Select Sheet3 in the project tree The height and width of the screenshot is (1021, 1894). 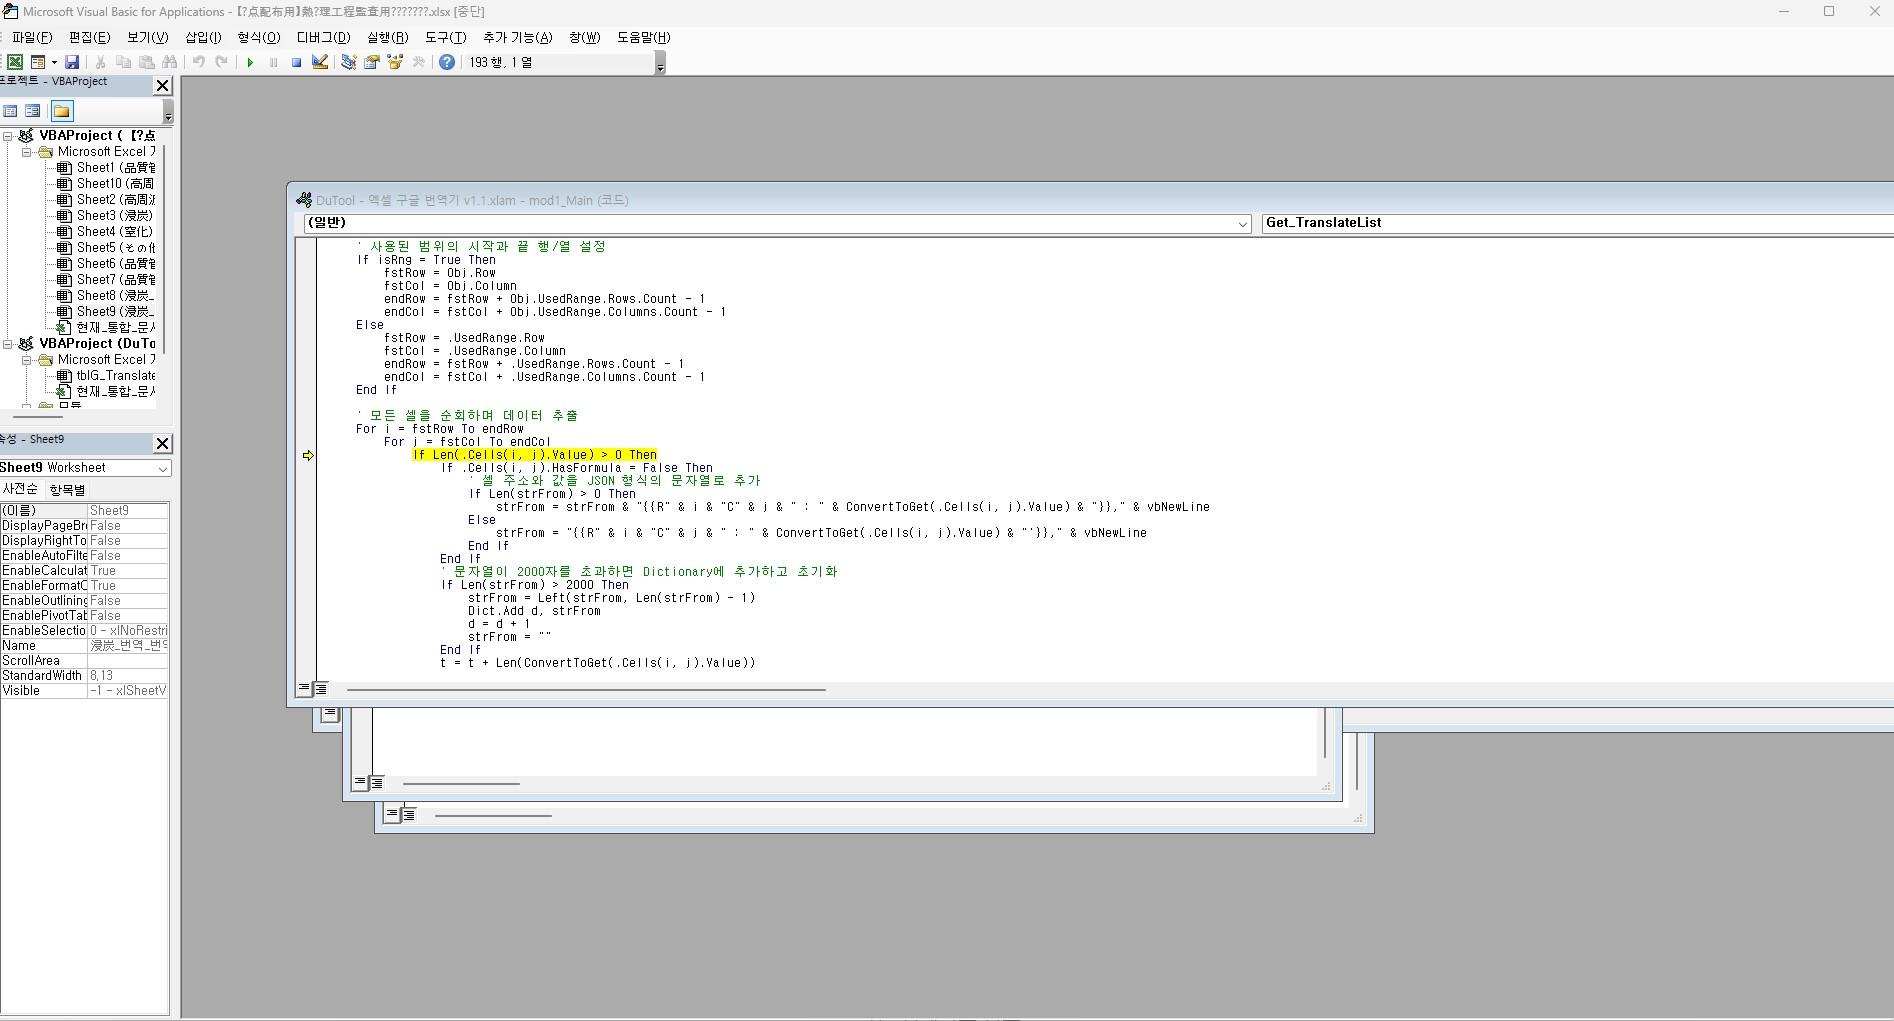pyautogui.click(x=114, y=216)
